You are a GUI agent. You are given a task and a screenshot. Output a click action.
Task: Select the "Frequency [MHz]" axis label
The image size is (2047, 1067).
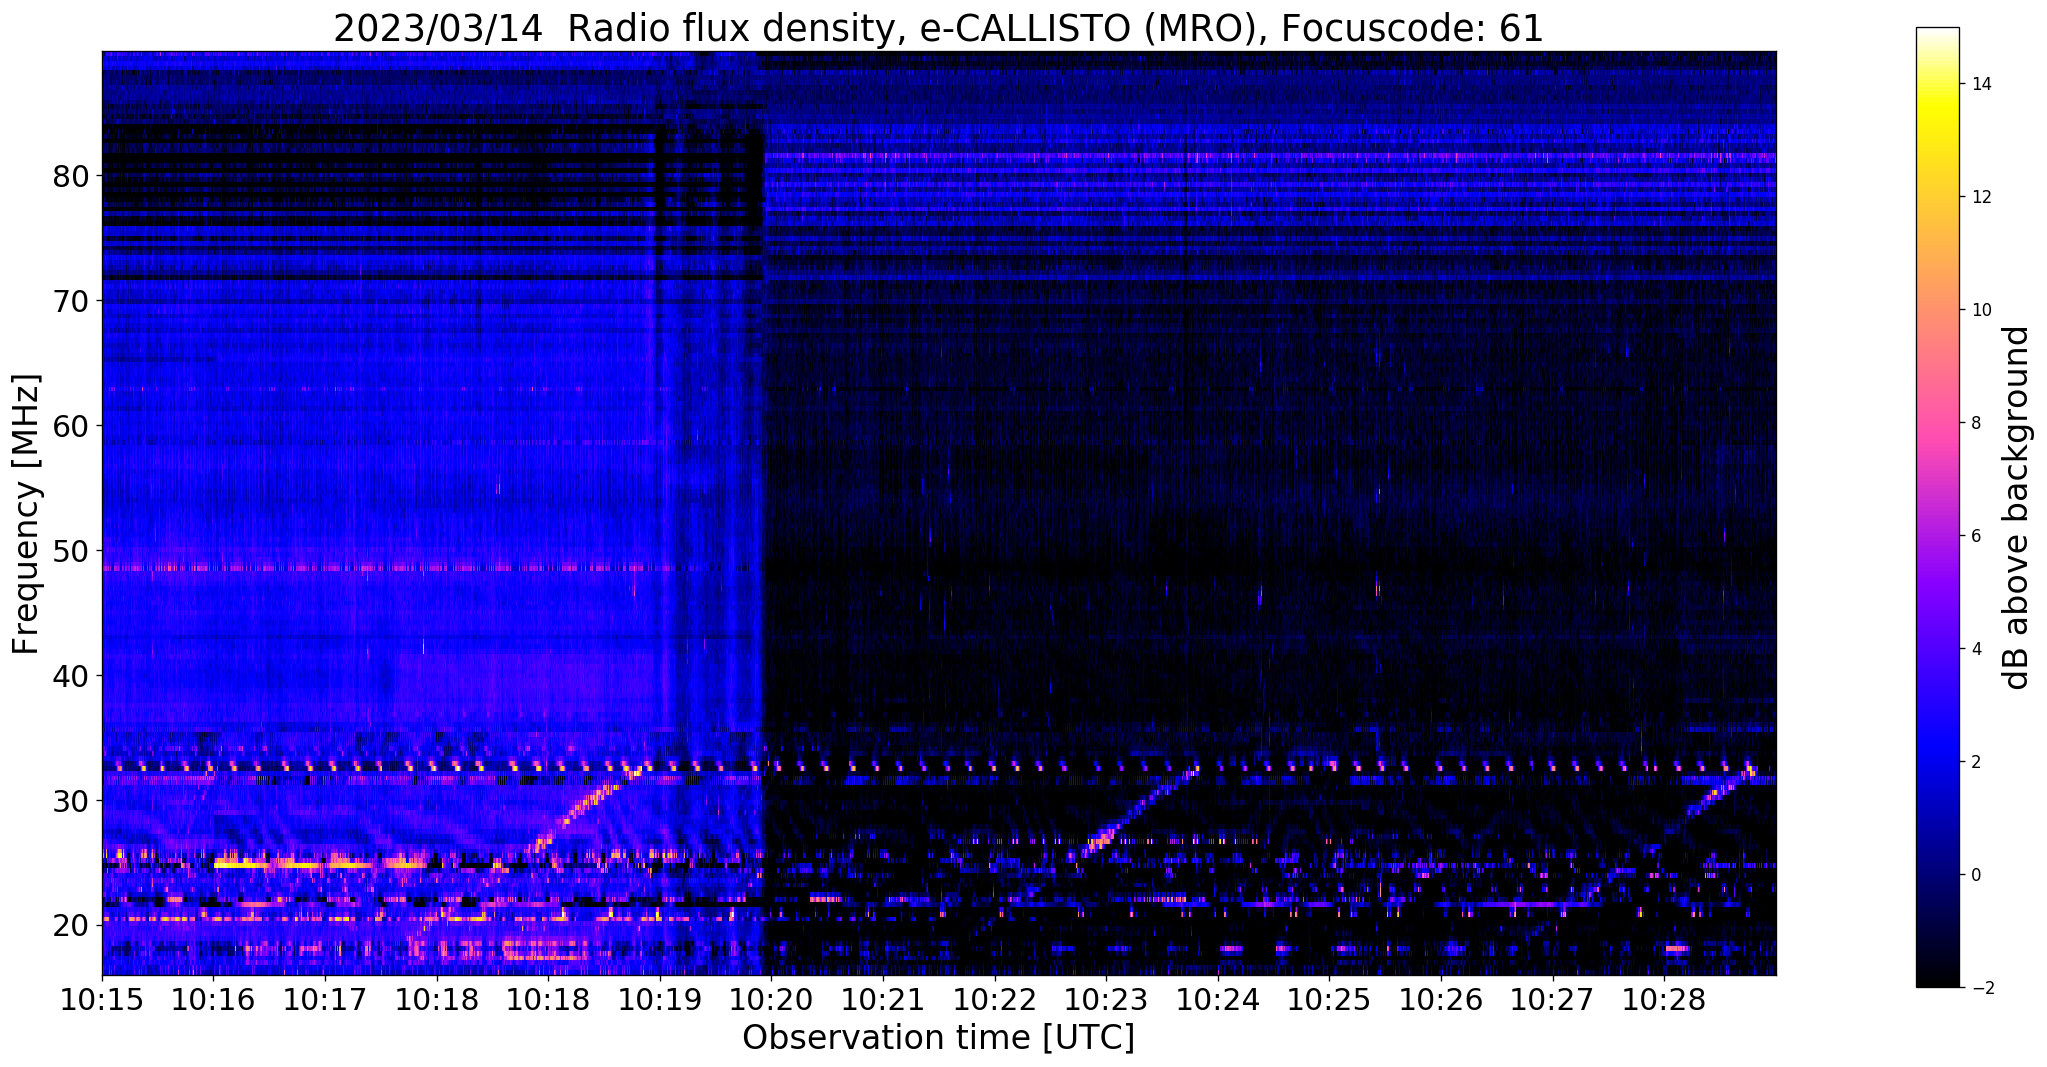[27, 514]
